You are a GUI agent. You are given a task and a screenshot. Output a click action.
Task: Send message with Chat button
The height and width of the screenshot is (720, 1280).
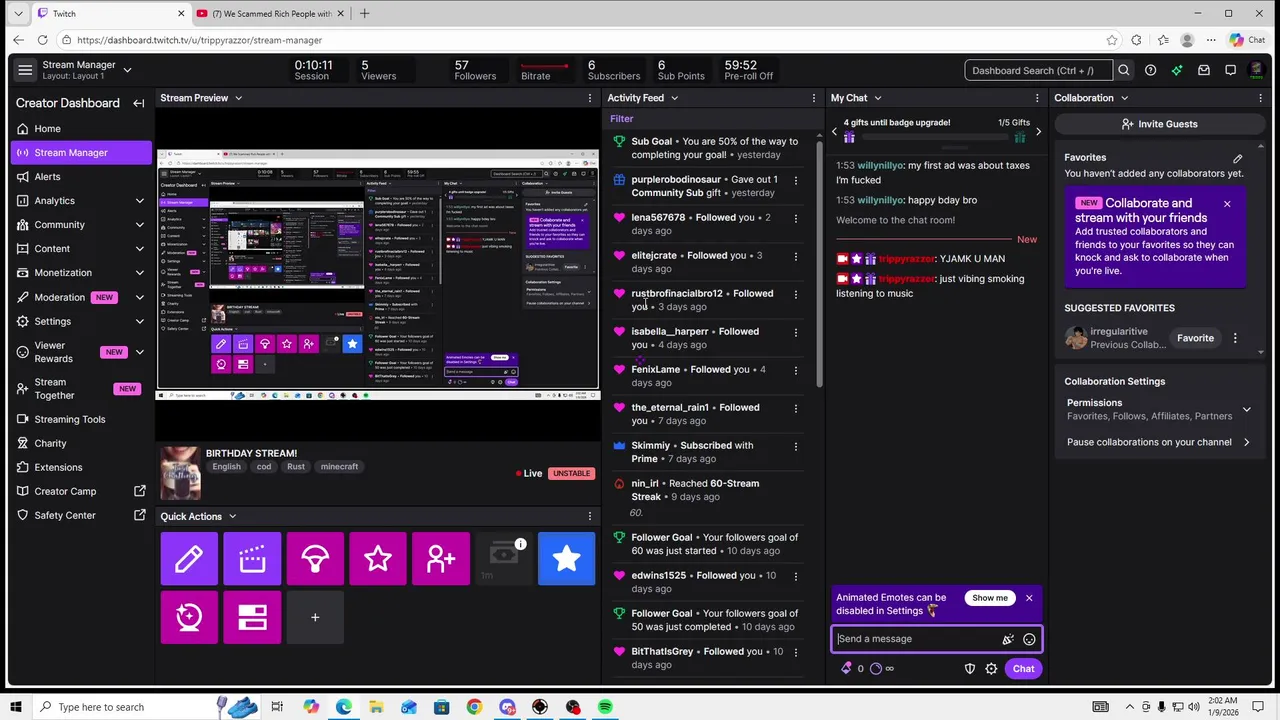click(1023, 669)
